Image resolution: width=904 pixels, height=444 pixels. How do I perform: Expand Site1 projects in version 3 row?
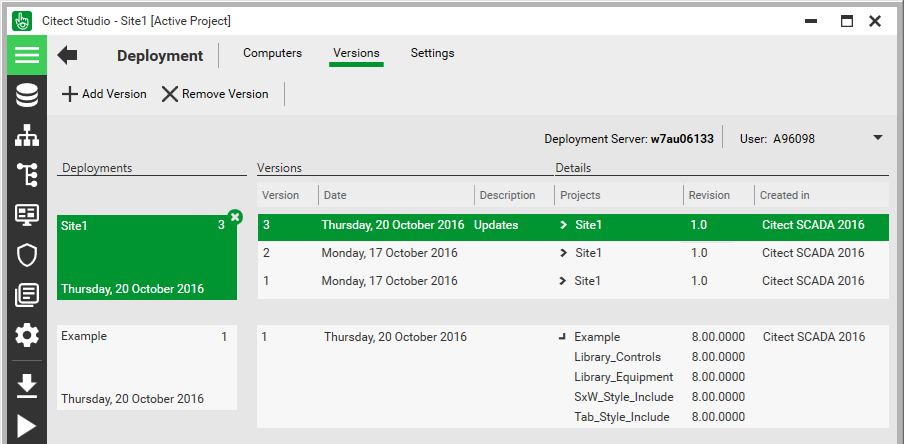click(565, 225)
